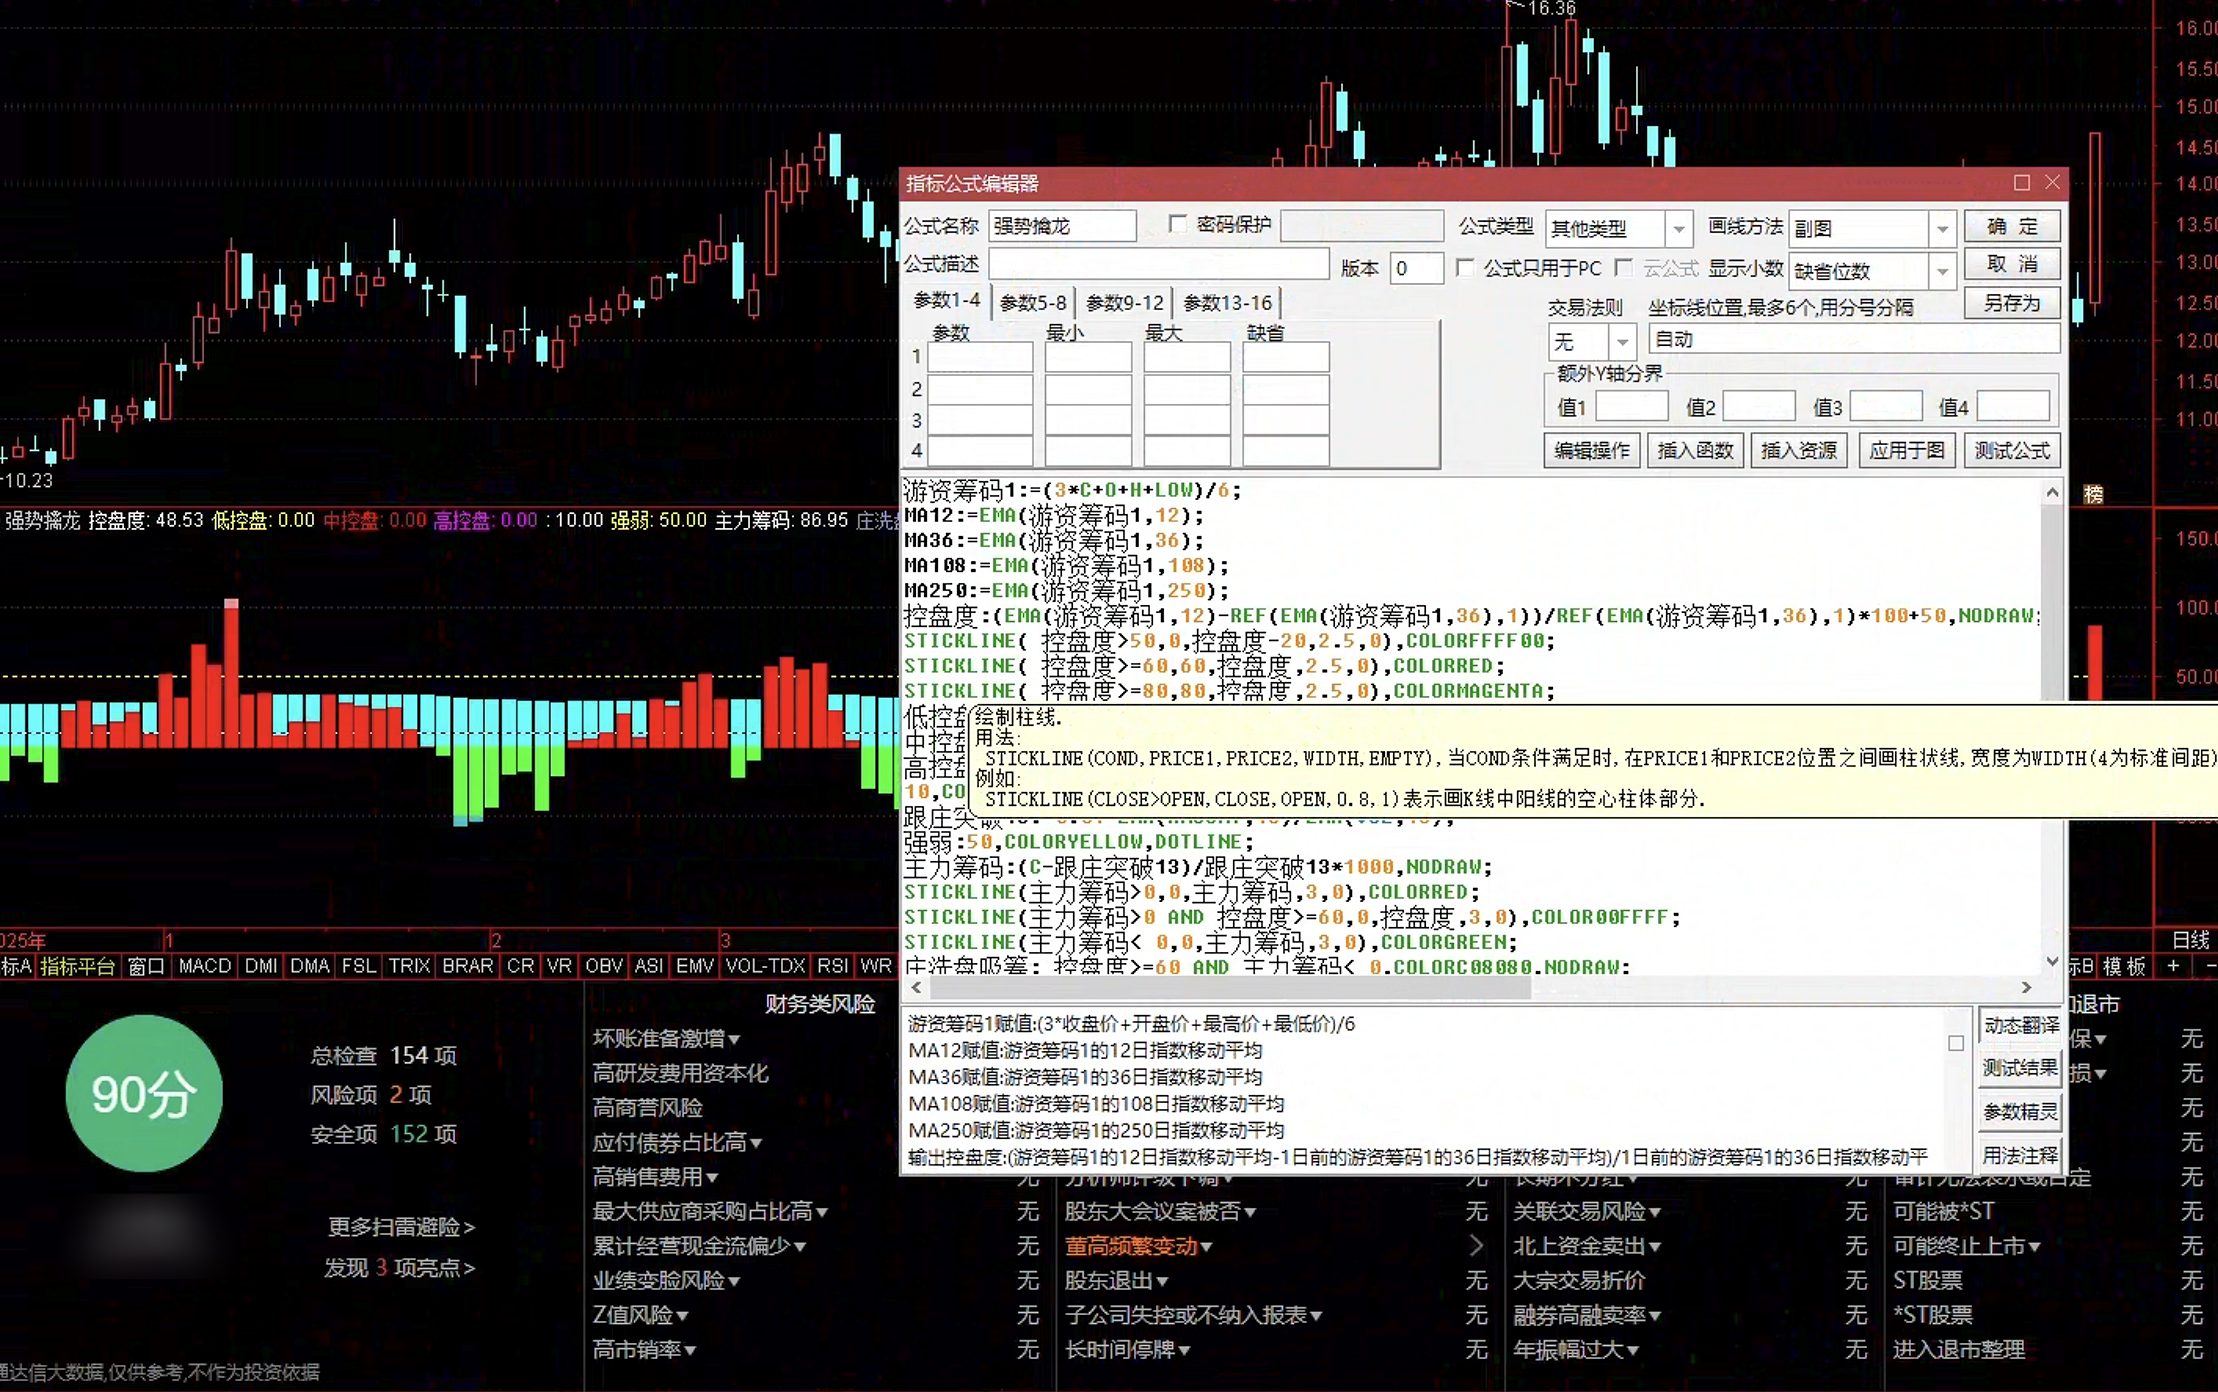Select the VOL-TDX indicator tab

765,966
